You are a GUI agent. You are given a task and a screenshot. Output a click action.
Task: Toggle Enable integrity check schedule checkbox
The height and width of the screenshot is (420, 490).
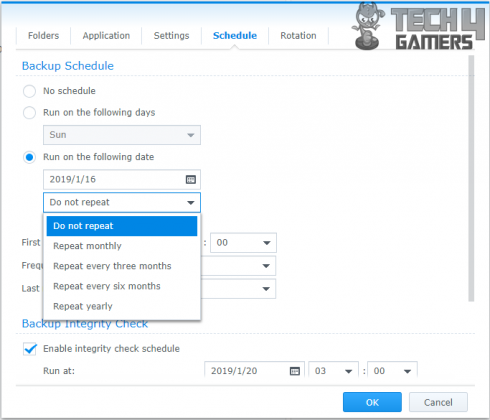pos(30,349)
